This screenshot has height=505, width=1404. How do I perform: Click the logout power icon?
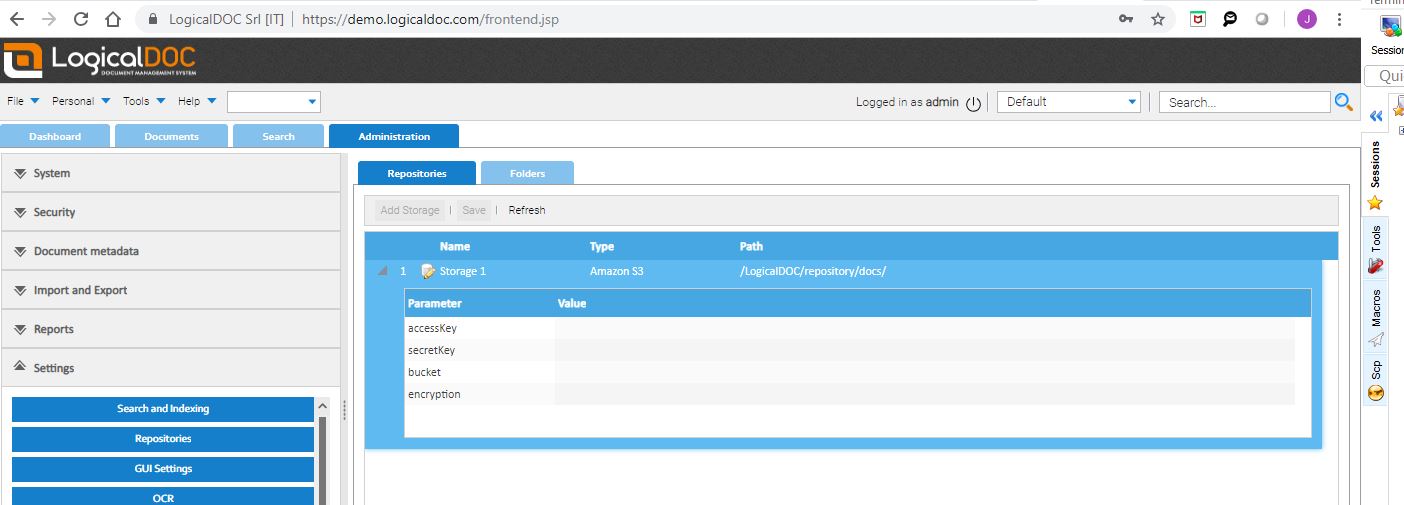tap(973, 103)
